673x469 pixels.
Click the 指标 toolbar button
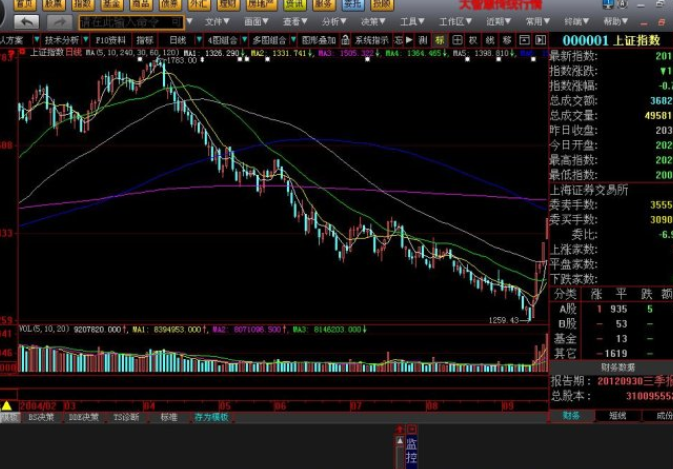[145, 40]
